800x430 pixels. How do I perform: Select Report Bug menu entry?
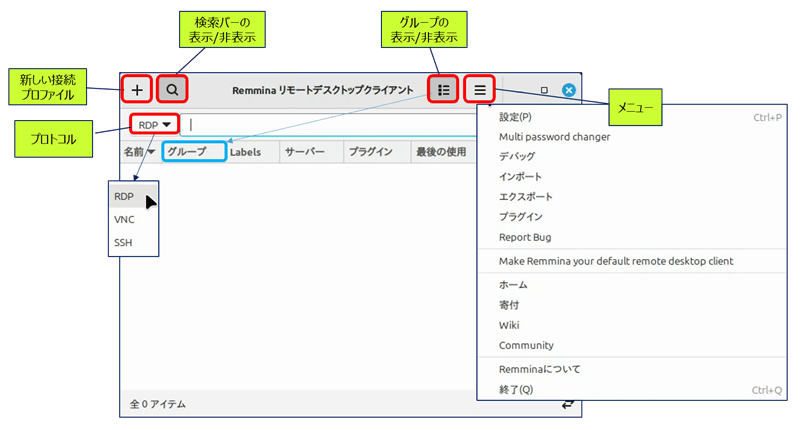(x=632, y=237)
